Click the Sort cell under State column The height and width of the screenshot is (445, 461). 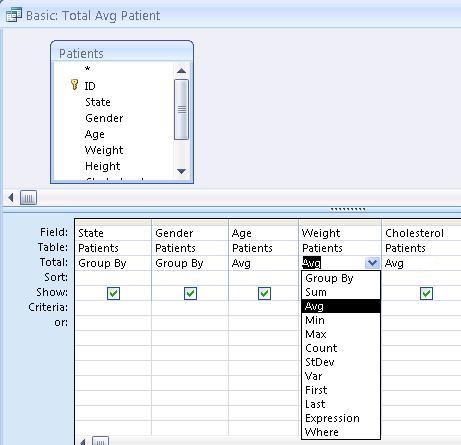point(113,278)
